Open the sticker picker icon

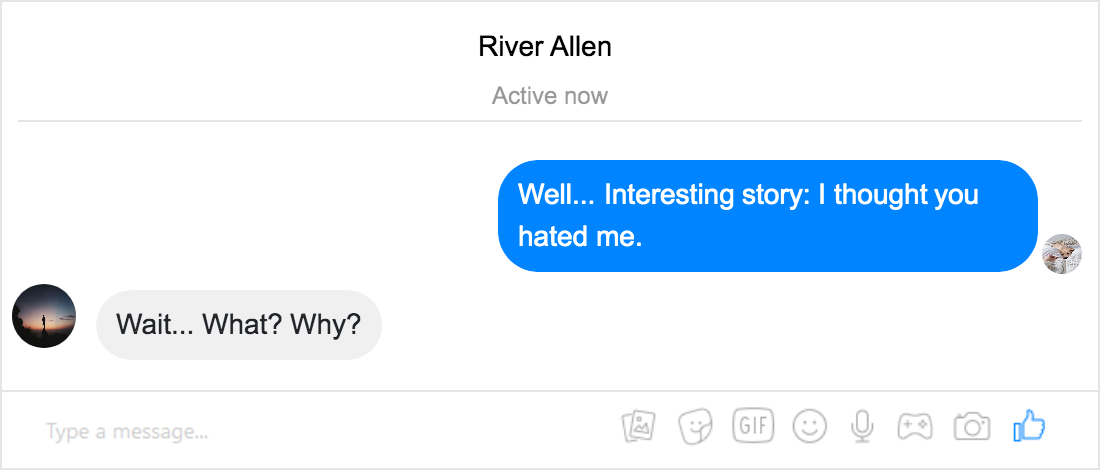[x=695, y=427]
